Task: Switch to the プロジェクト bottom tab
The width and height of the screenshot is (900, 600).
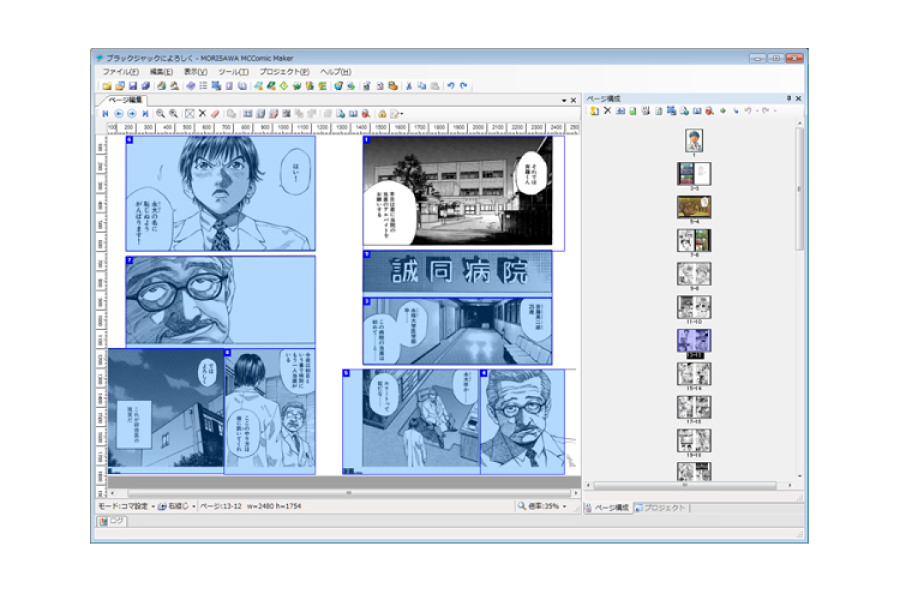Action: pyautogui.click(x=661, y=508)
